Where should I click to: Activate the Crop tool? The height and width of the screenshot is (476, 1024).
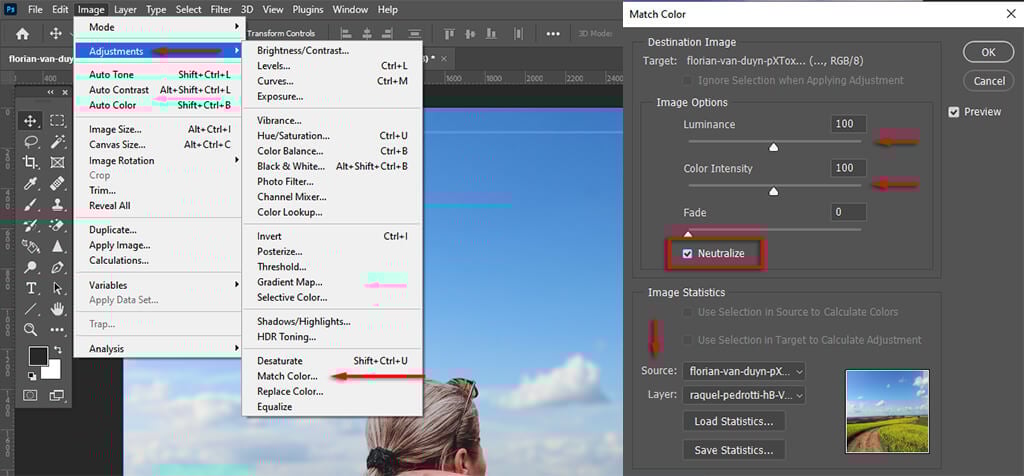coord(31,163)
